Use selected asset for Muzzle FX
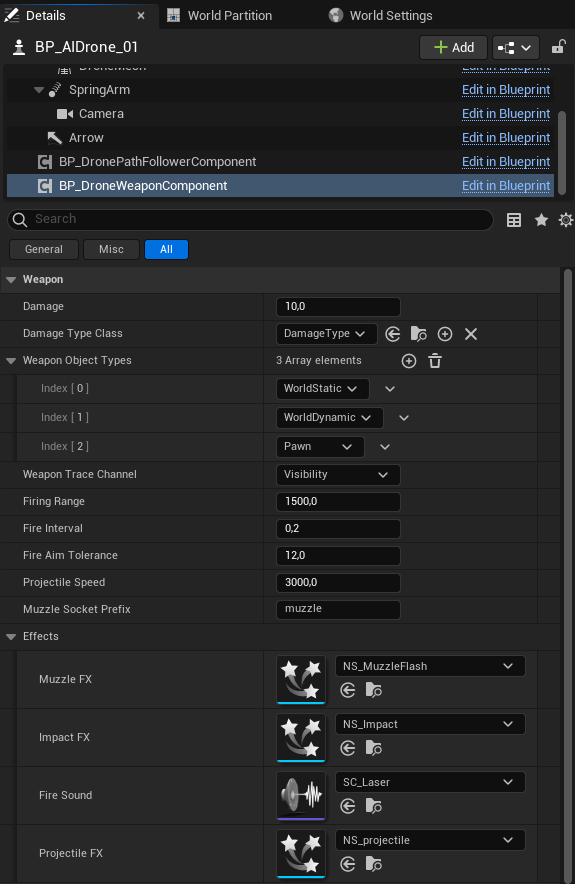This screenshot has height=884, width=575. pyautogui.click(x=348, y=690)
